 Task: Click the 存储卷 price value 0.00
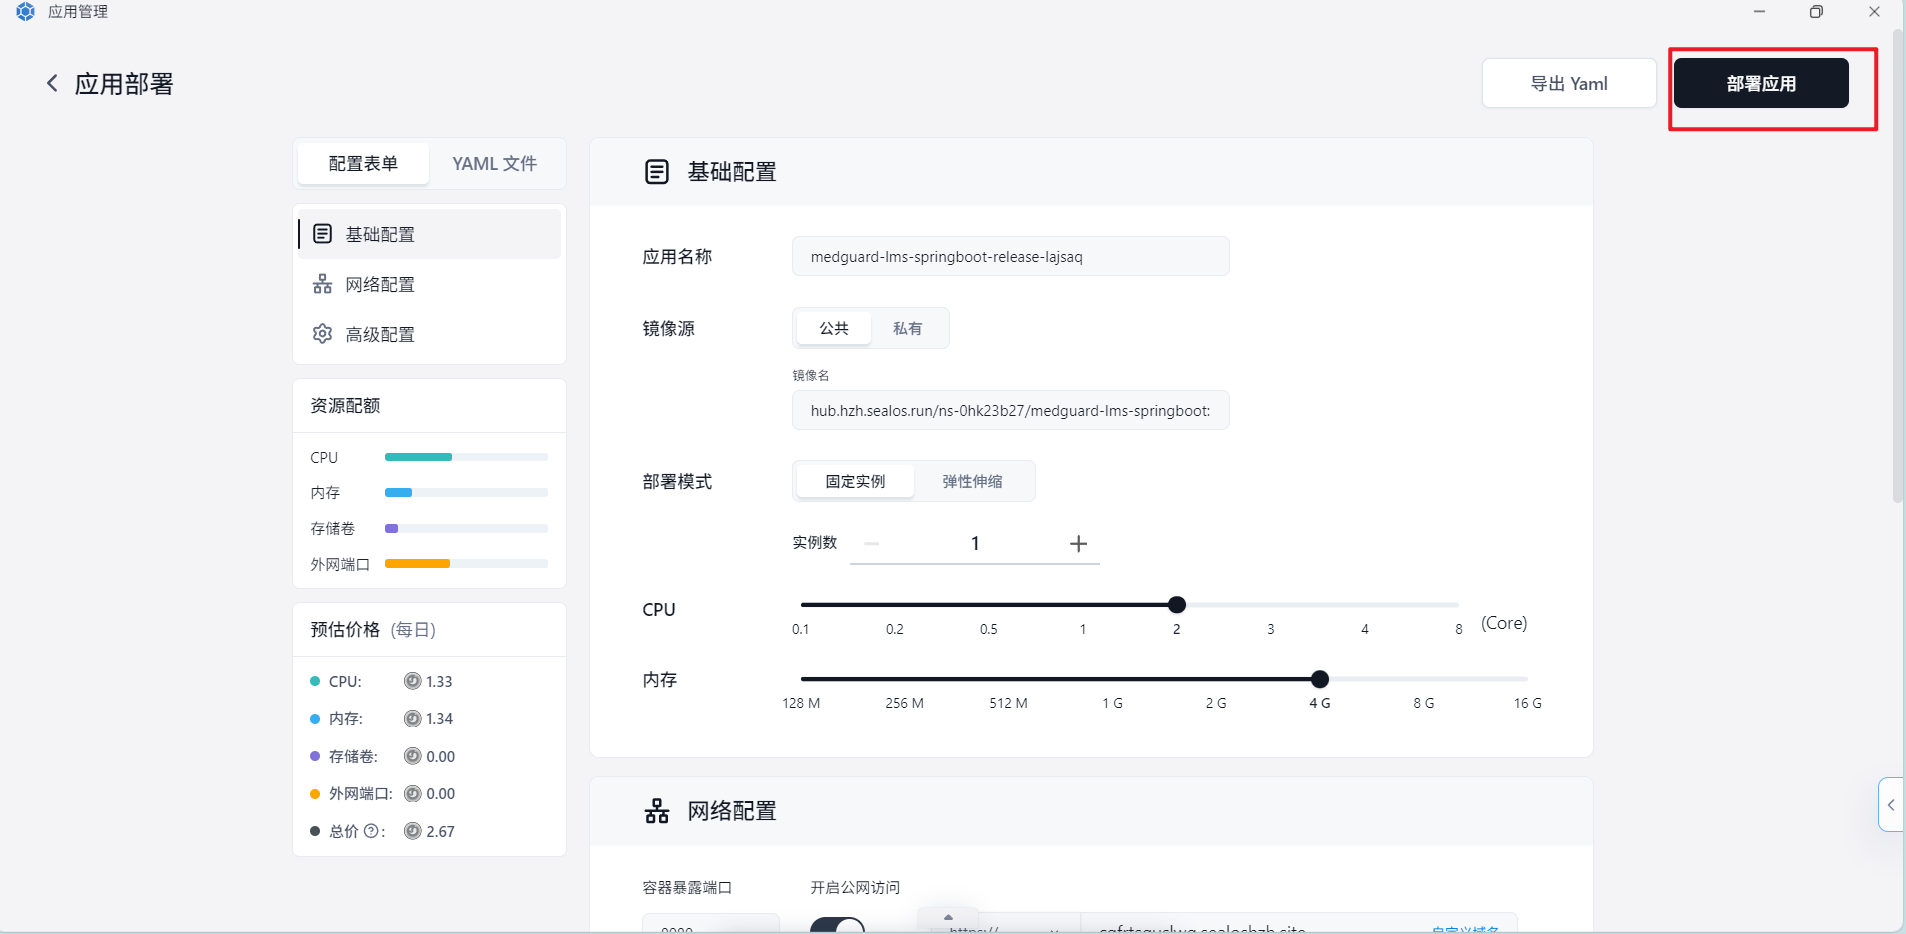440,756
